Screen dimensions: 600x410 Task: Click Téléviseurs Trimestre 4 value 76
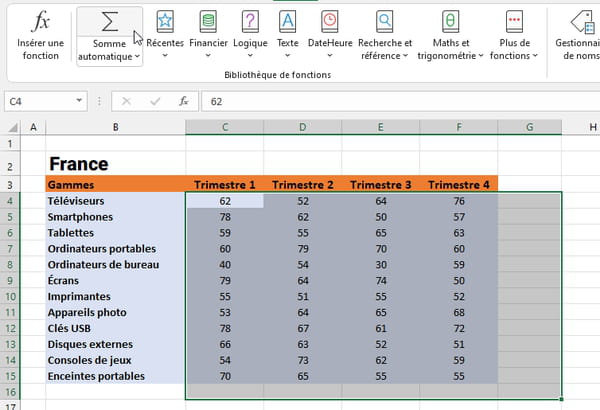459,201
